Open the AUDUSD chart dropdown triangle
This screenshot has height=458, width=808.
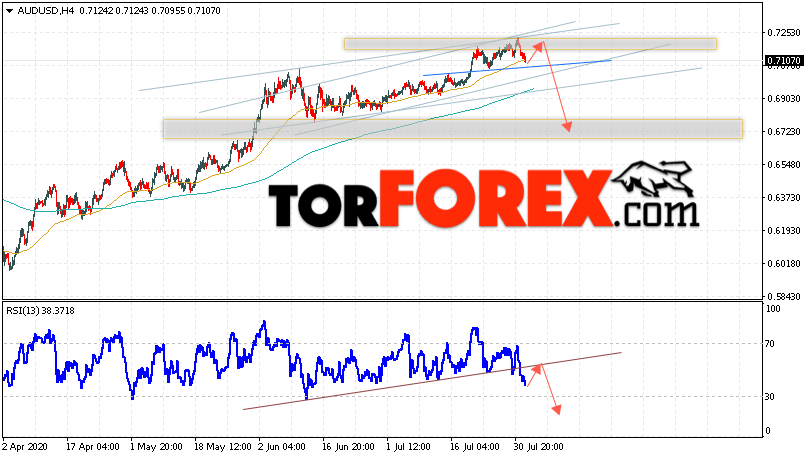click(x=9, y=10)
